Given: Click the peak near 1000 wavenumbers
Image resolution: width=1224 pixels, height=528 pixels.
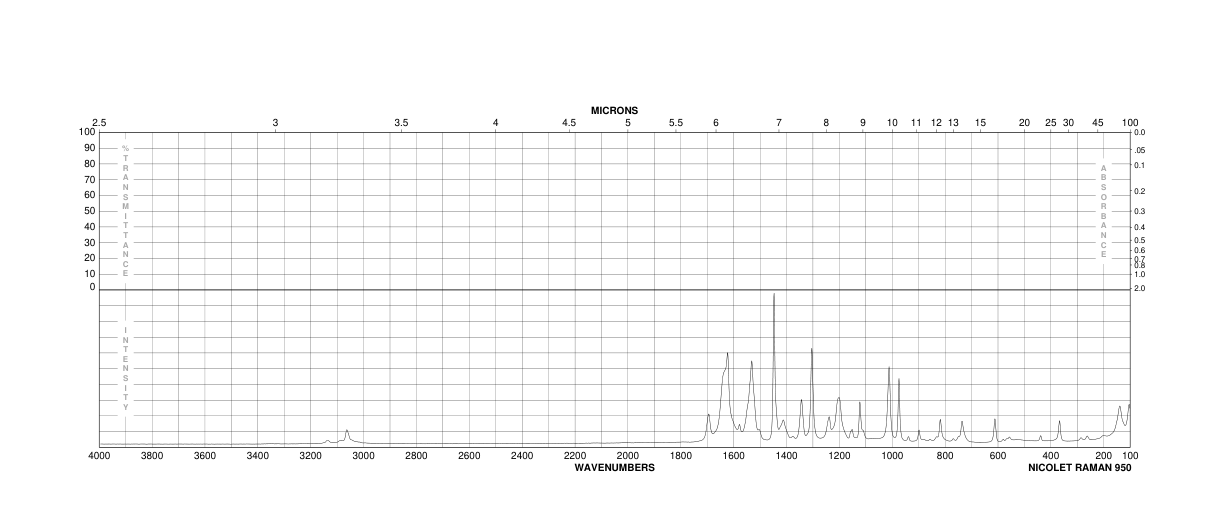Looking at the screenshot, I should [x=889, y=367].
